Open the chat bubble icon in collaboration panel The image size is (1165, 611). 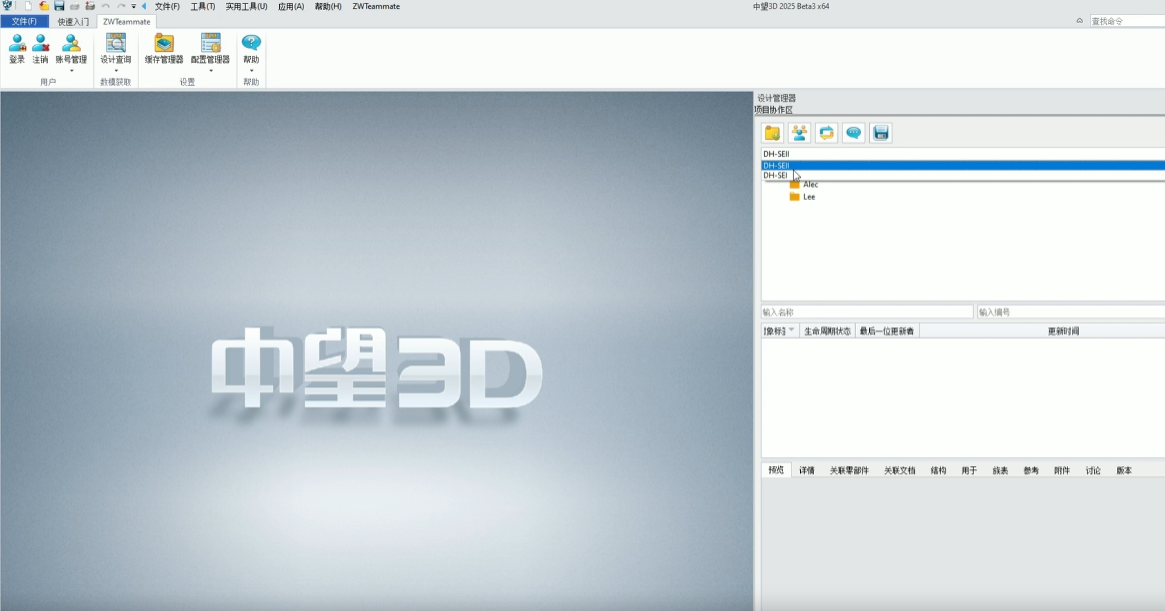click(x=854, y=132)
